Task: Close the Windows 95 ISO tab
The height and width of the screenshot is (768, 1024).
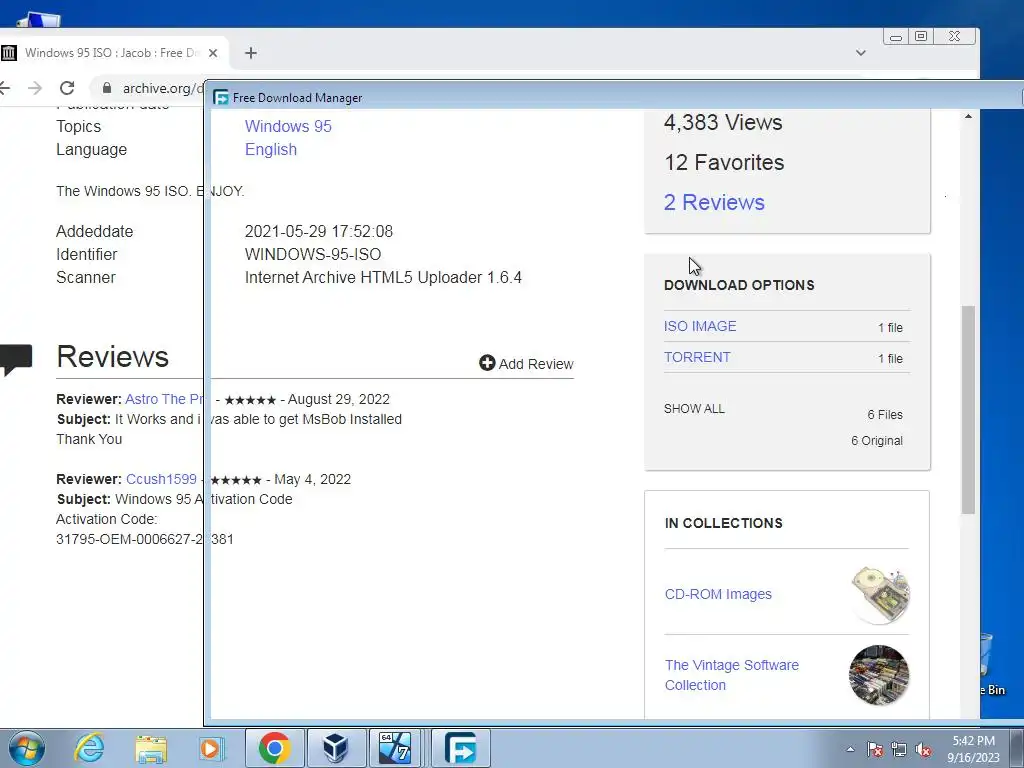Action: tap(213, 53)
